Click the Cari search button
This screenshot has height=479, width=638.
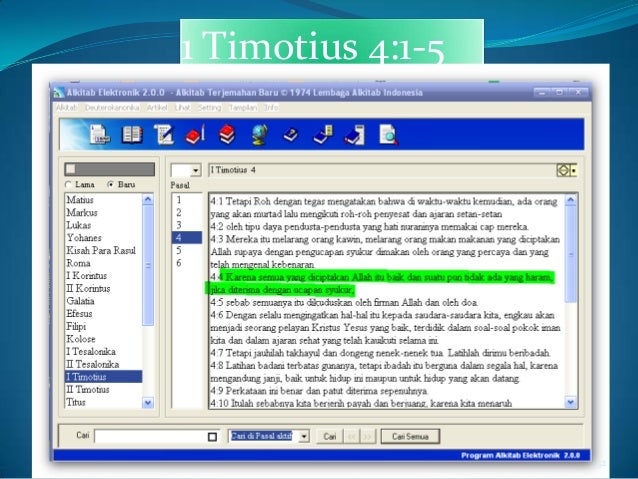point(330,436)
